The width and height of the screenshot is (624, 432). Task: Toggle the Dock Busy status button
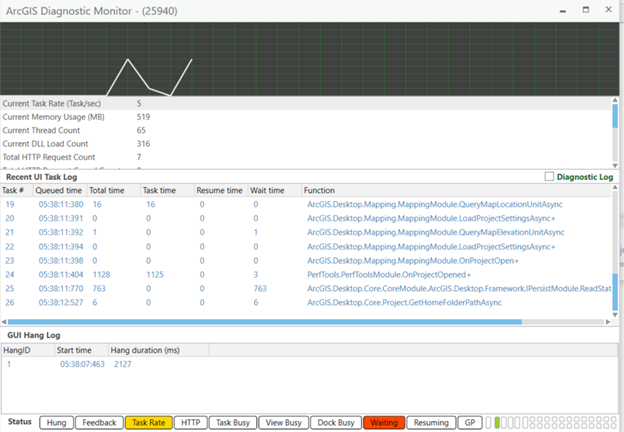336,422
